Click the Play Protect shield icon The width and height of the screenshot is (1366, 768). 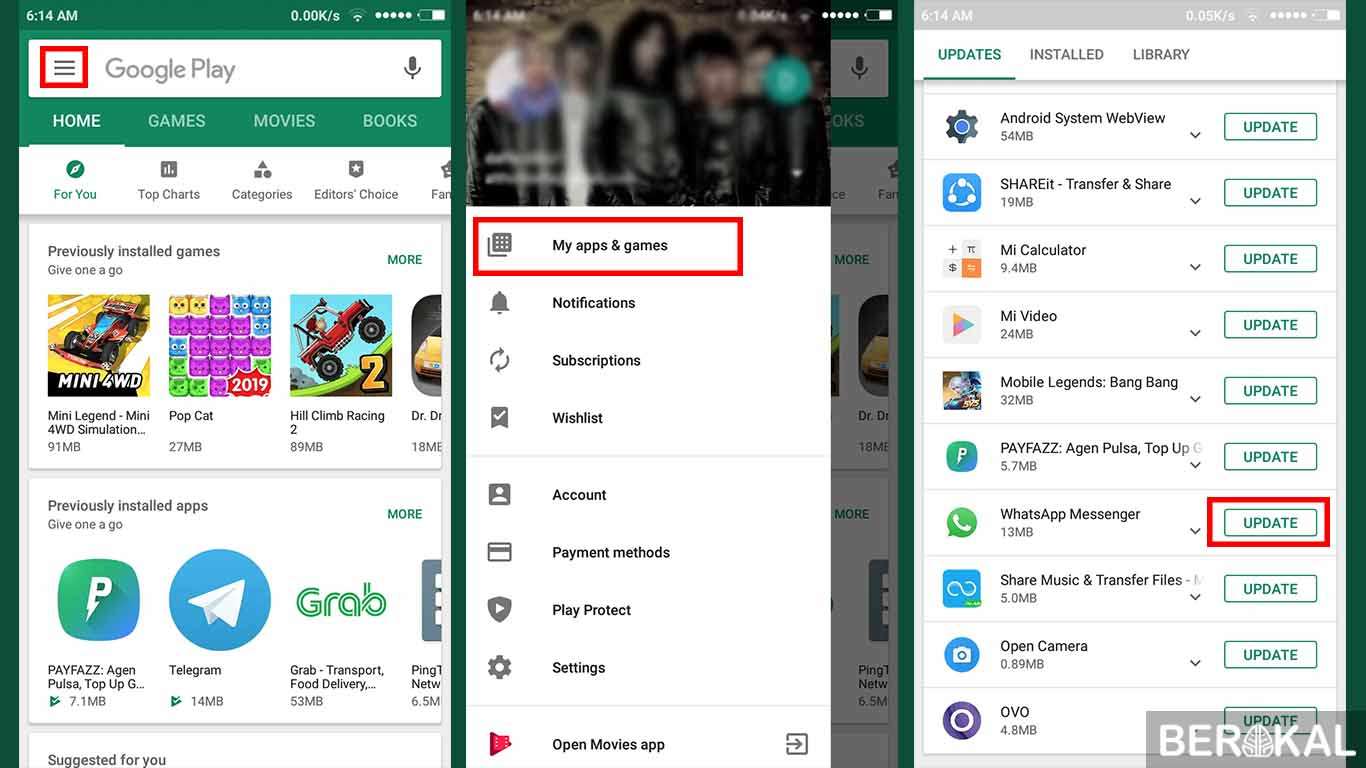coord(500,610)
